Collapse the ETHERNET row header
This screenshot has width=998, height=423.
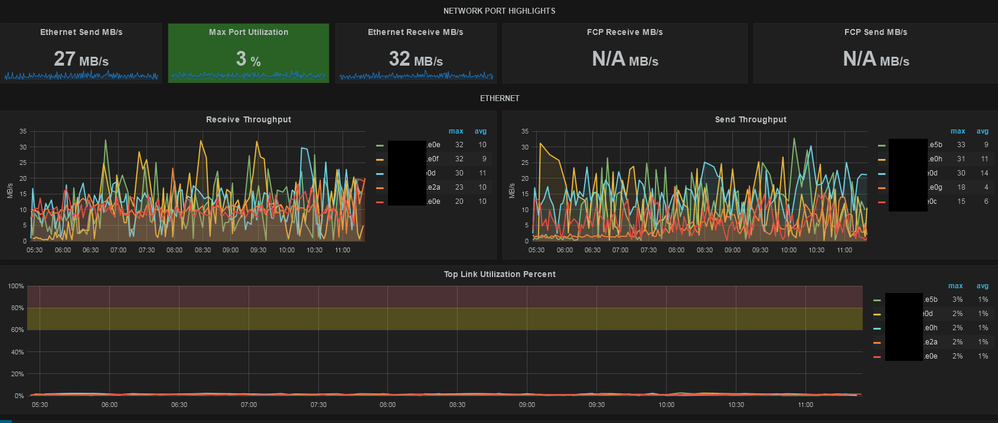coord(499,98)
